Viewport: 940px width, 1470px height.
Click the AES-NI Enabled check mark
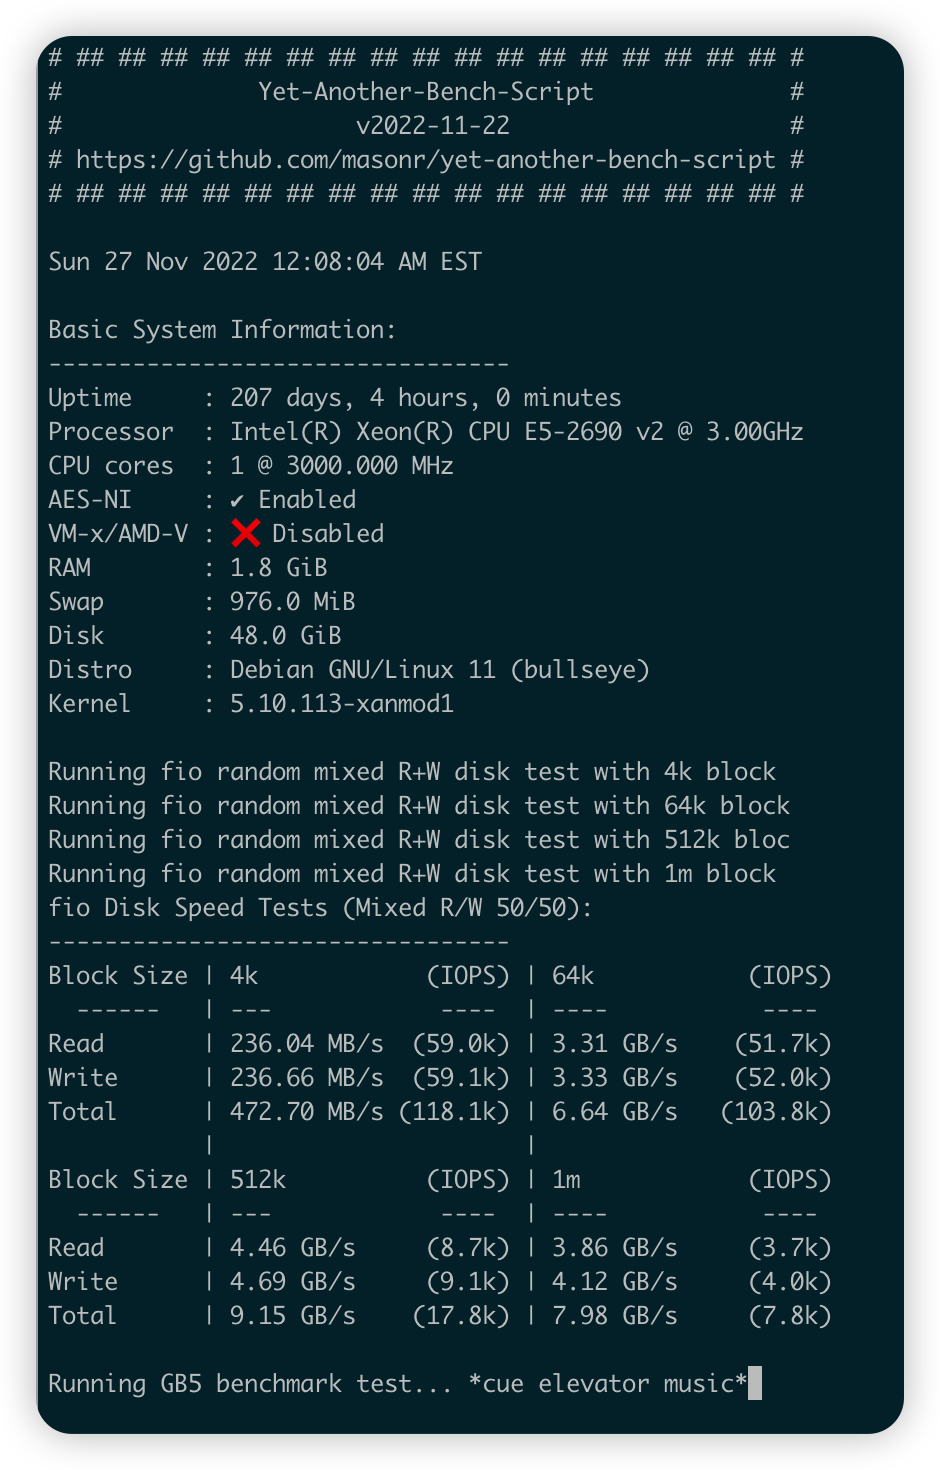tap(237, 500)
